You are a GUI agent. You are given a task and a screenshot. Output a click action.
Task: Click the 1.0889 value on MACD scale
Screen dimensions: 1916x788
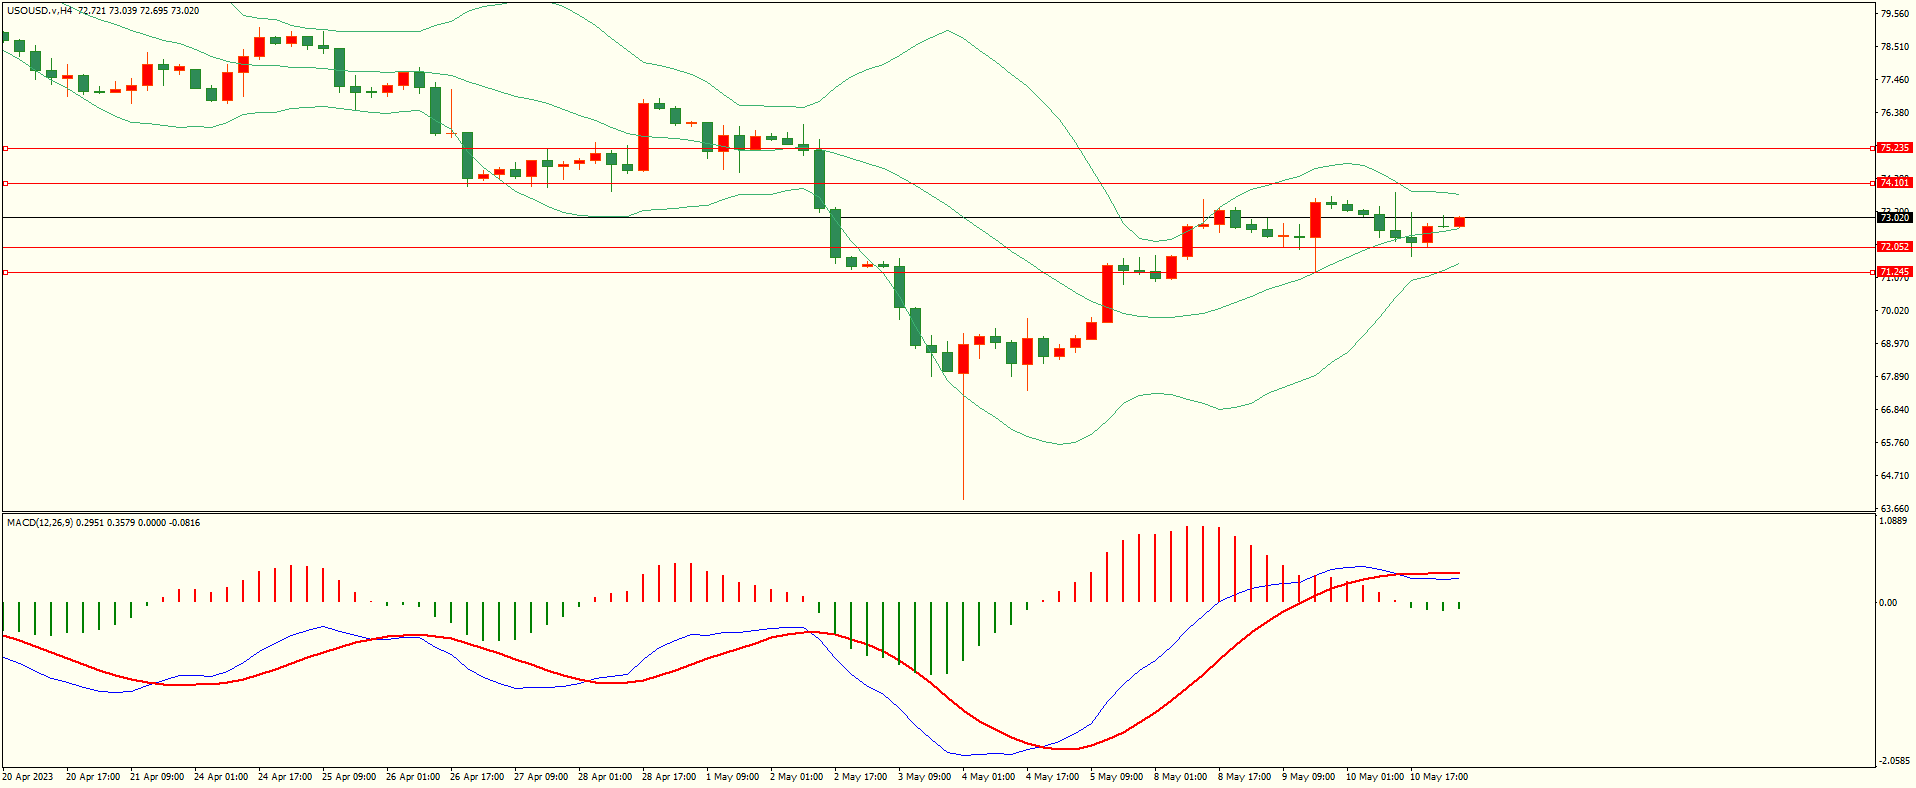point(1893,521)
